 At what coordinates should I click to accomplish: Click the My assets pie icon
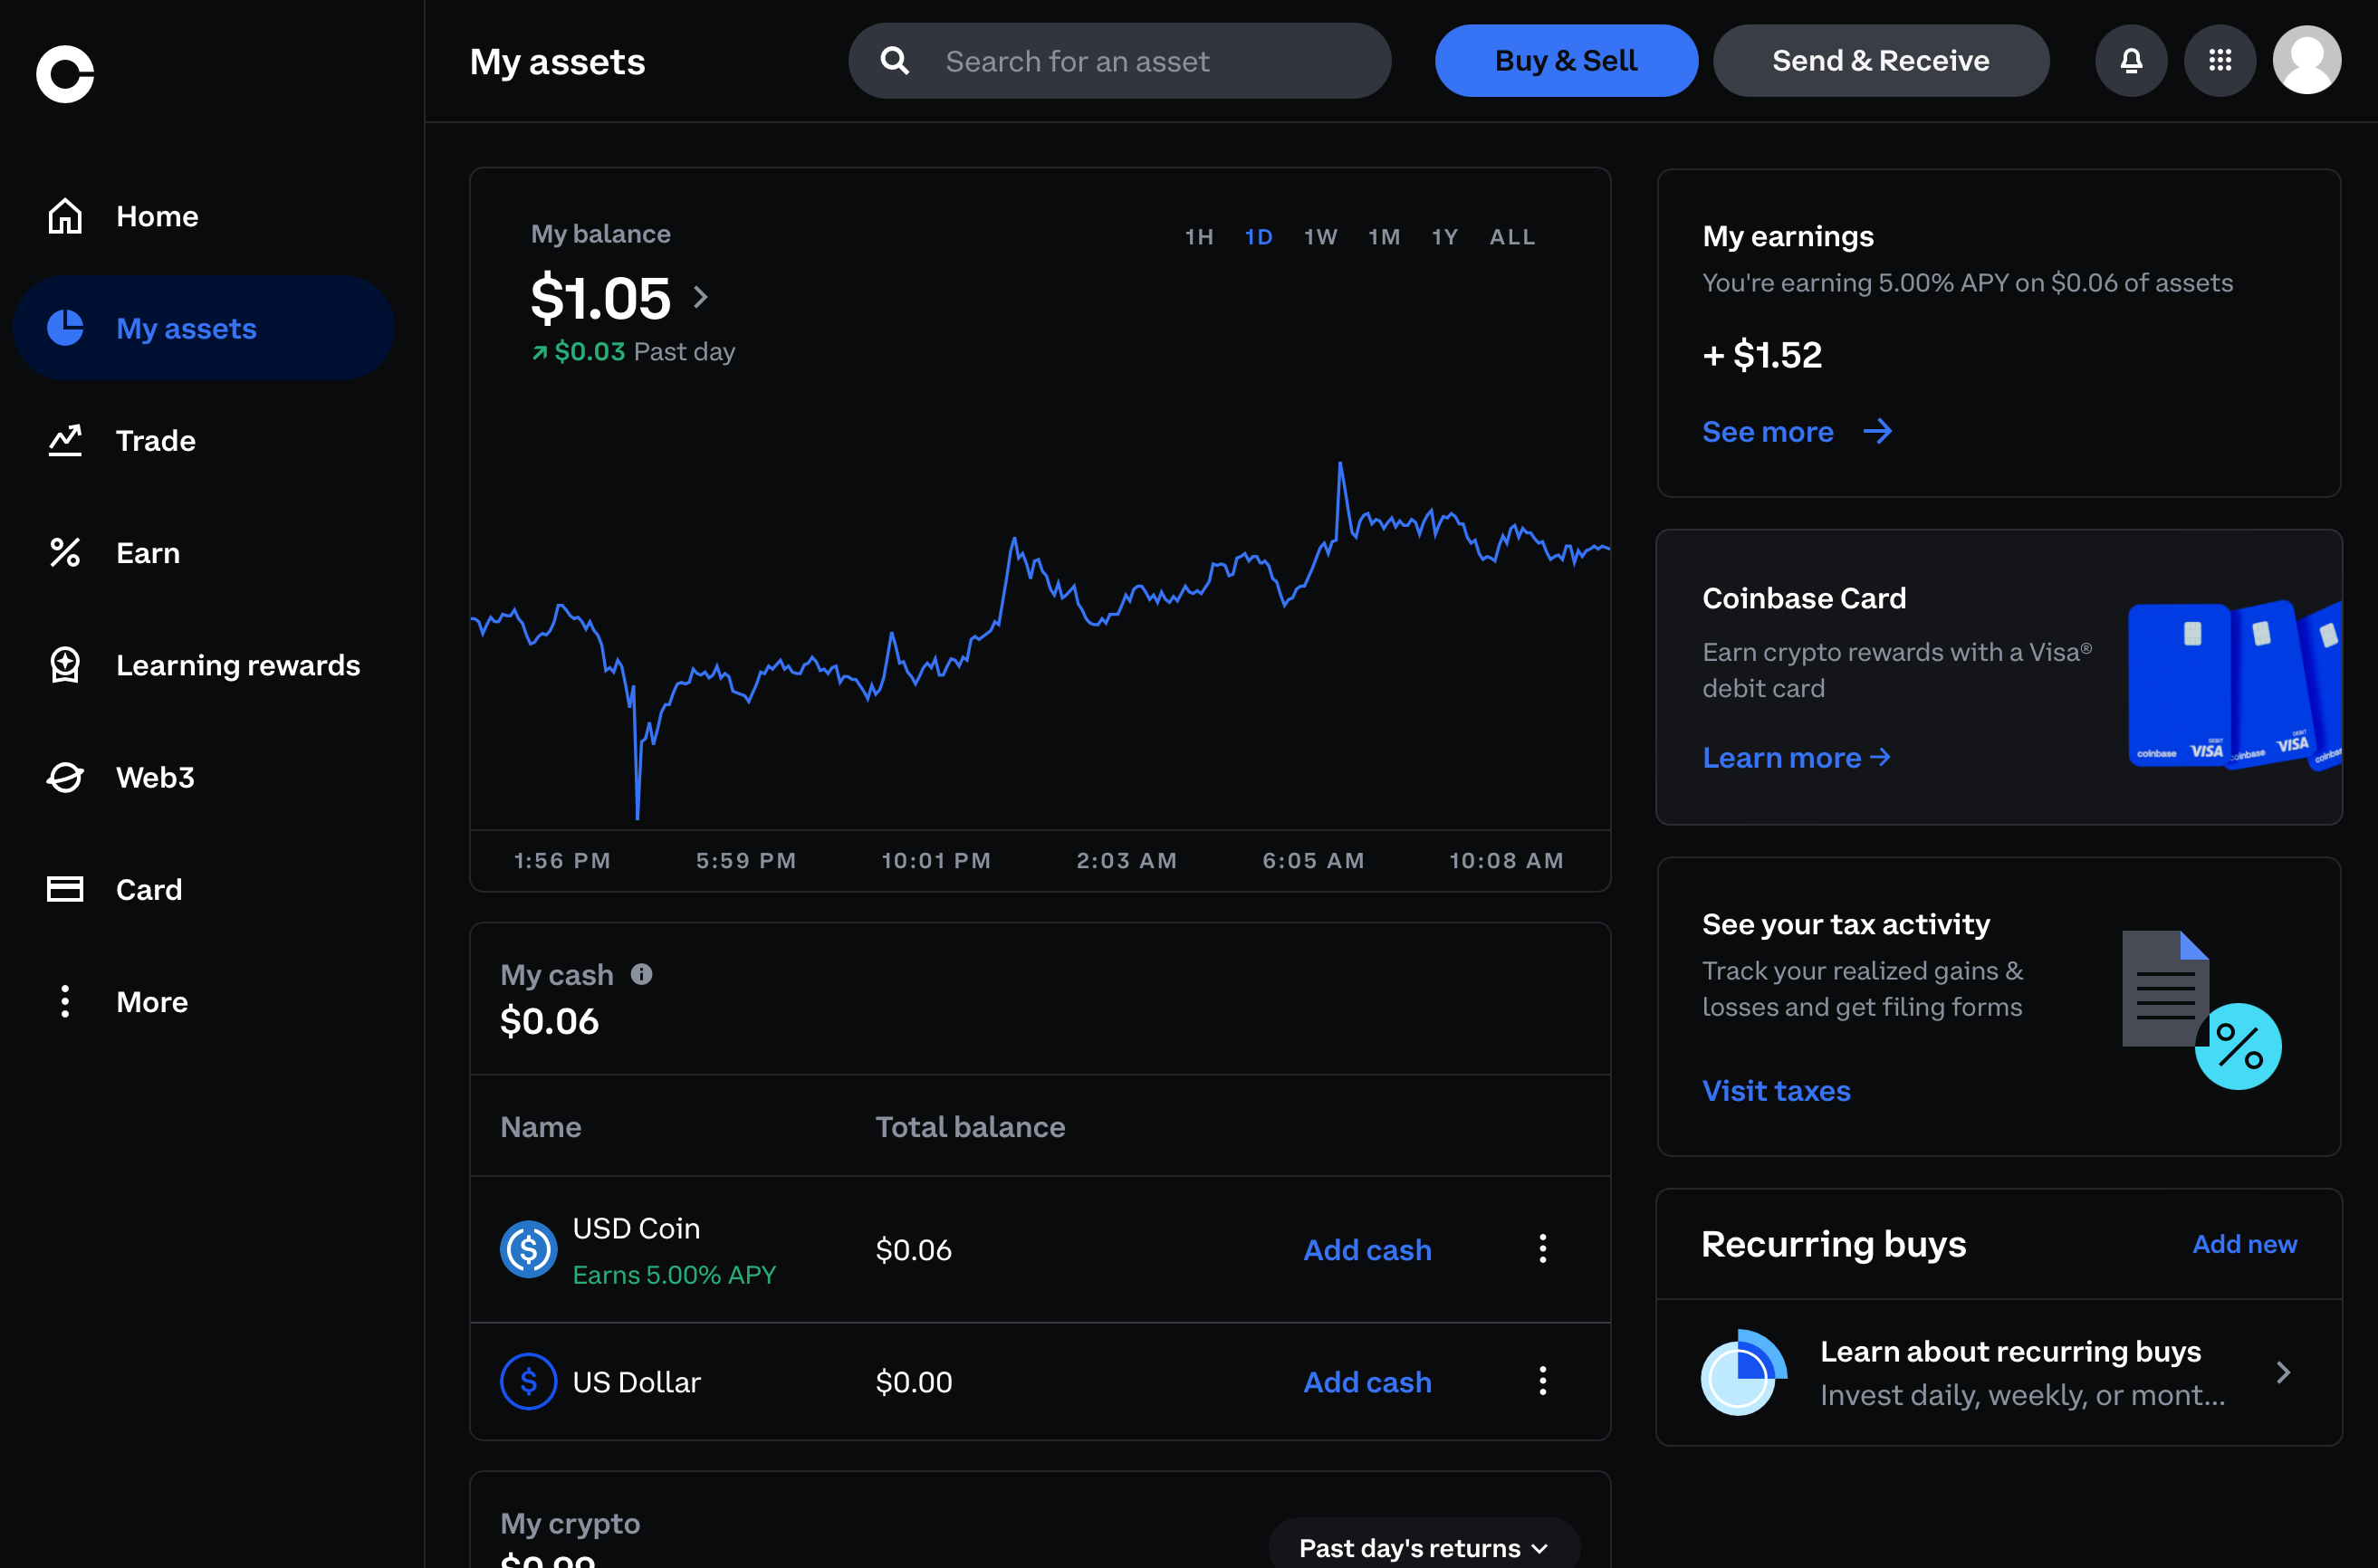click(x=65, y=328)
